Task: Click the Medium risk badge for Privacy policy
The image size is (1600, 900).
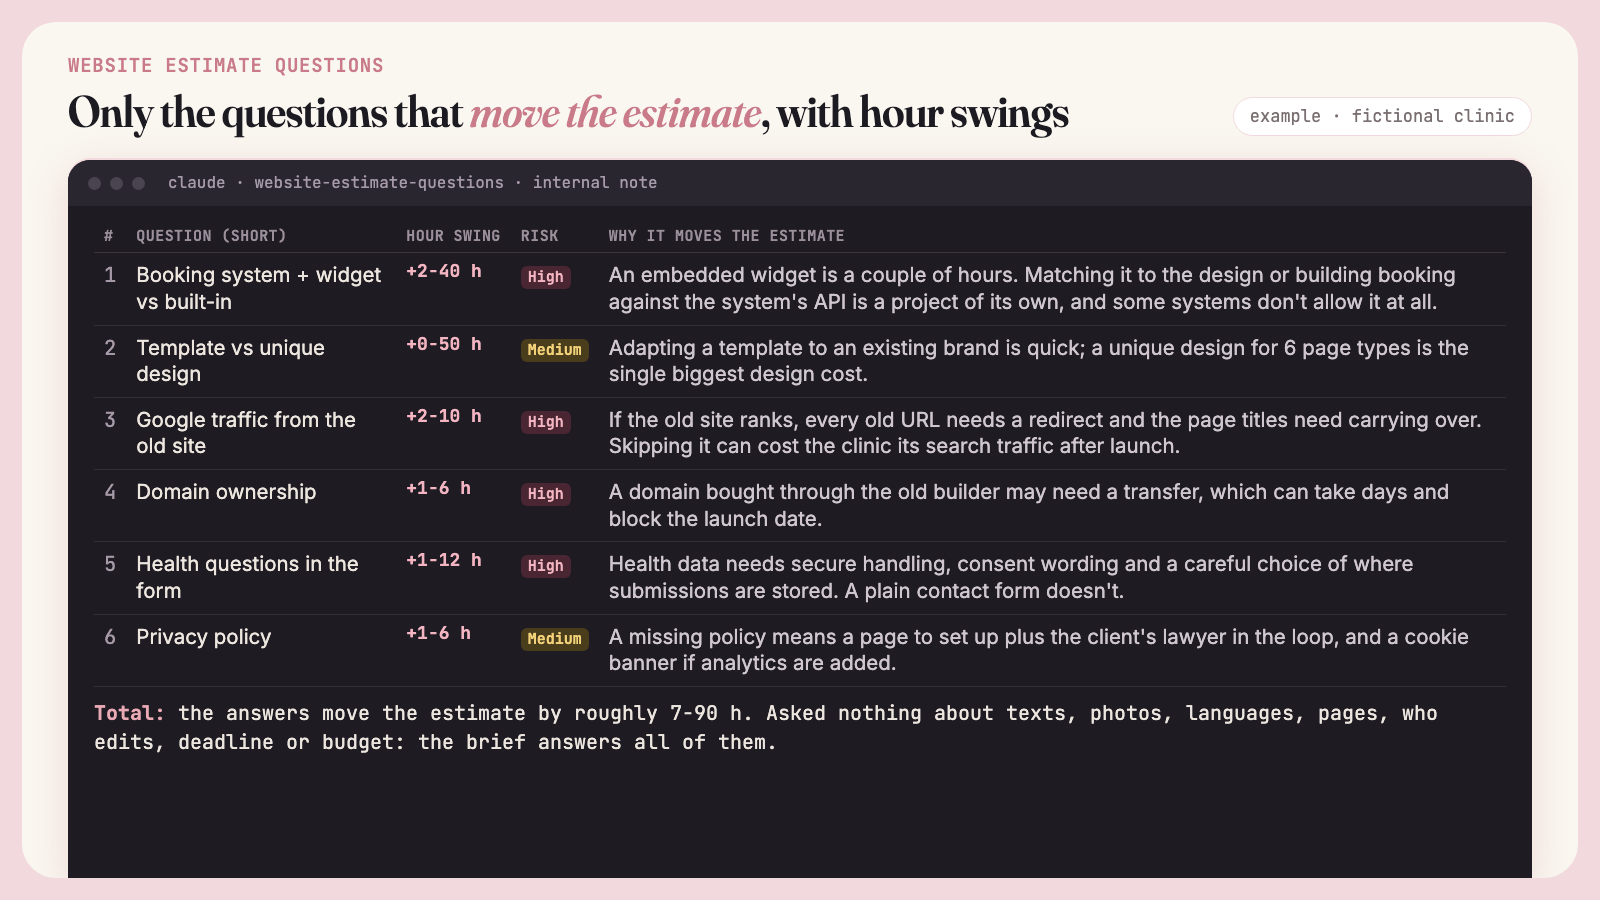Action: (x=555, y=639)
